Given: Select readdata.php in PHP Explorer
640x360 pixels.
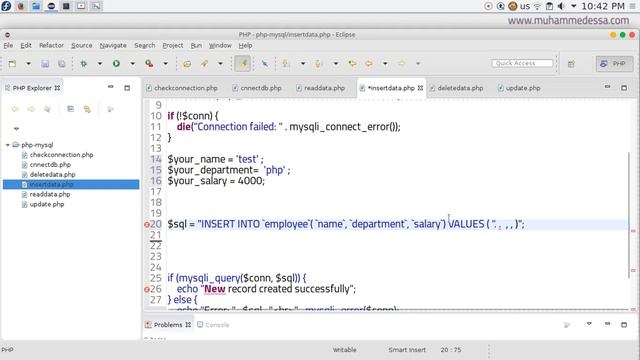Looking at the screenshot, I should point(50,194).
